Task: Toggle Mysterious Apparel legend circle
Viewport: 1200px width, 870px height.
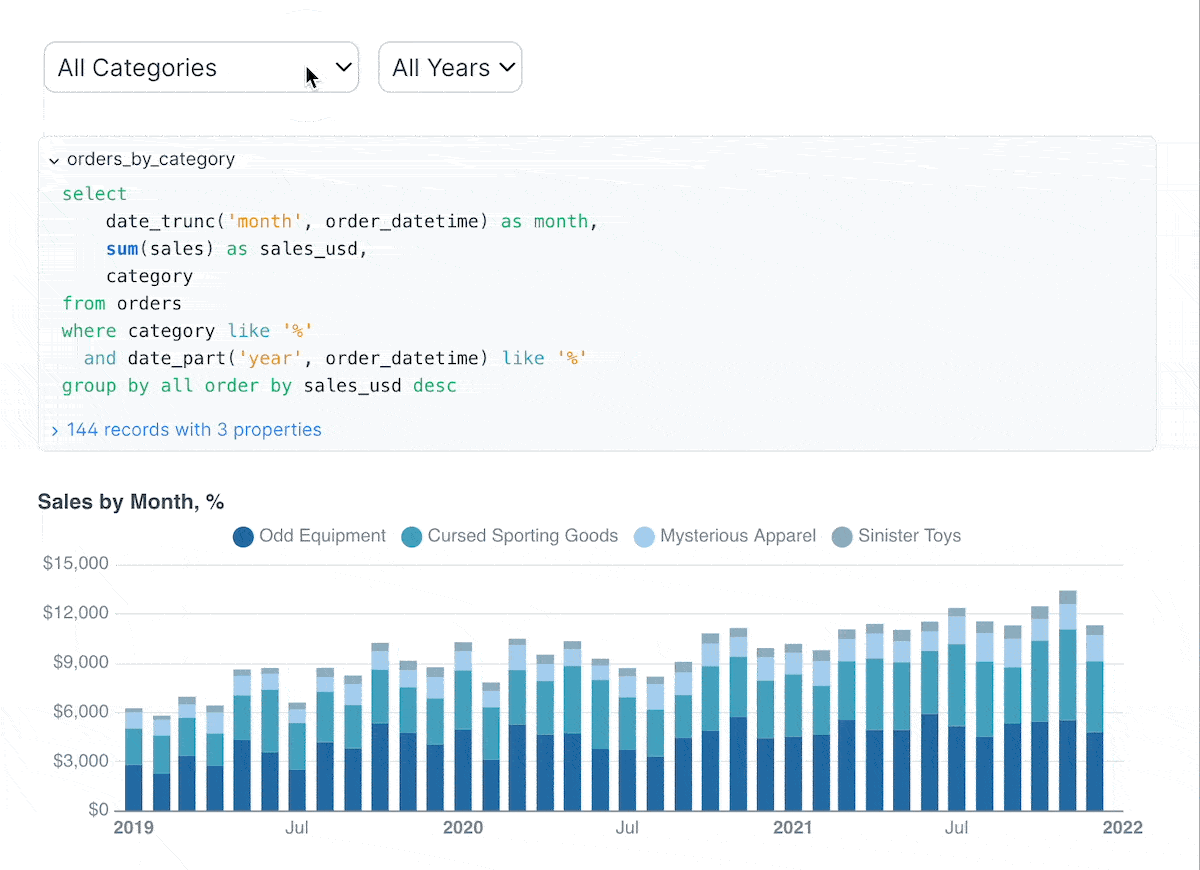Action: [644, 537]
